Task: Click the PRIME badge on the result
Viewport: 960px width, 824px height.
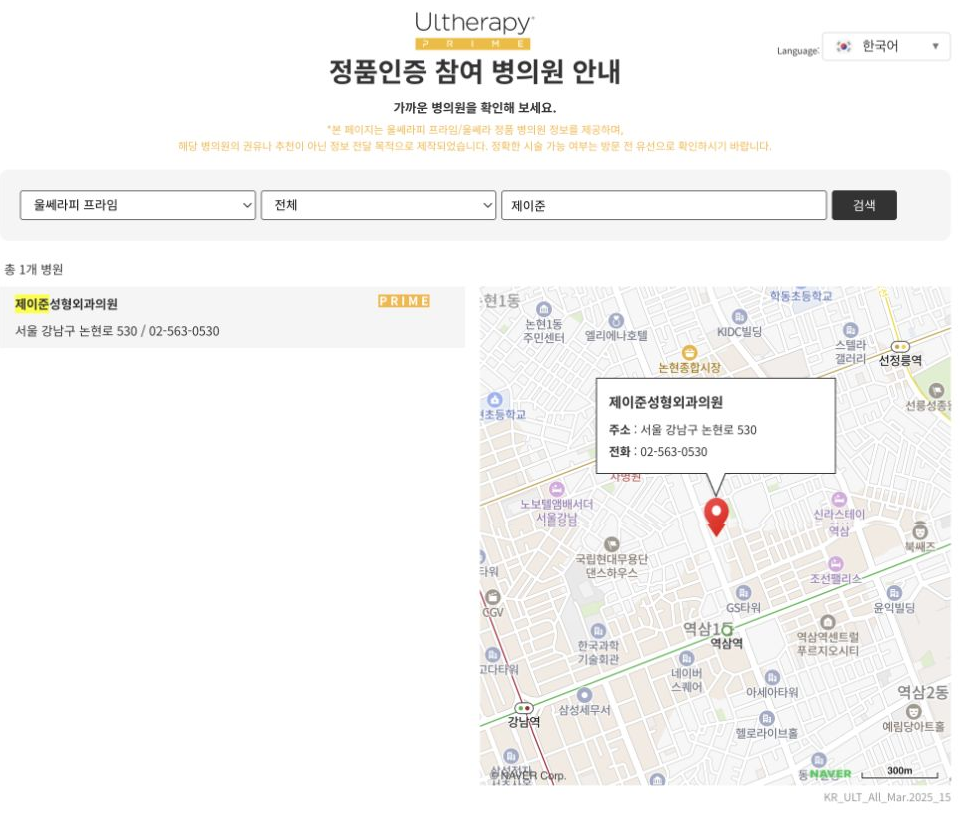Action: pyautogui.click(x=404, y=301)
